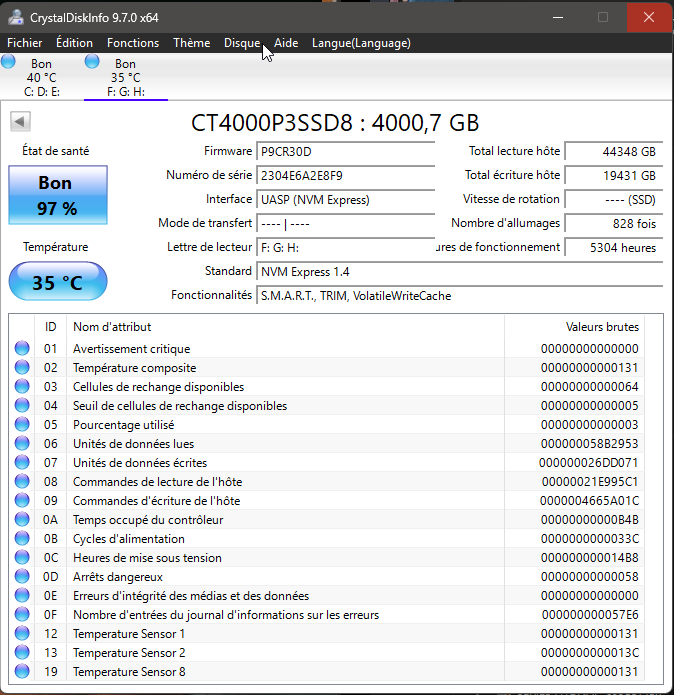
Task: Click the health orb for disk F: G: H:
Action: [x=93, y=62]
